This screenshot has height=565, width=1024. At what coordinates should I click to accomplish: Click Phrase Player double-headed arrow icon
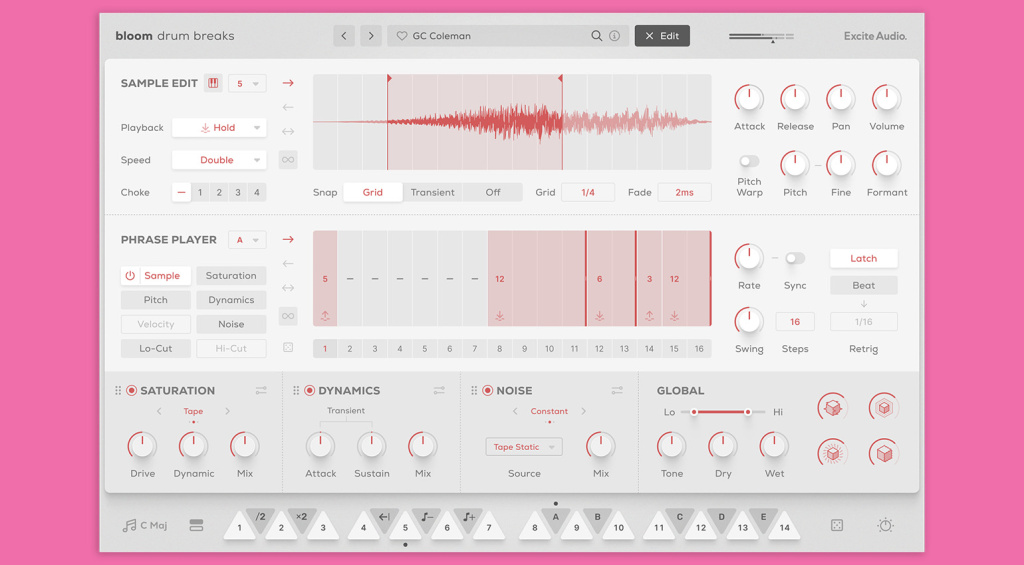(x=288, y=288)
